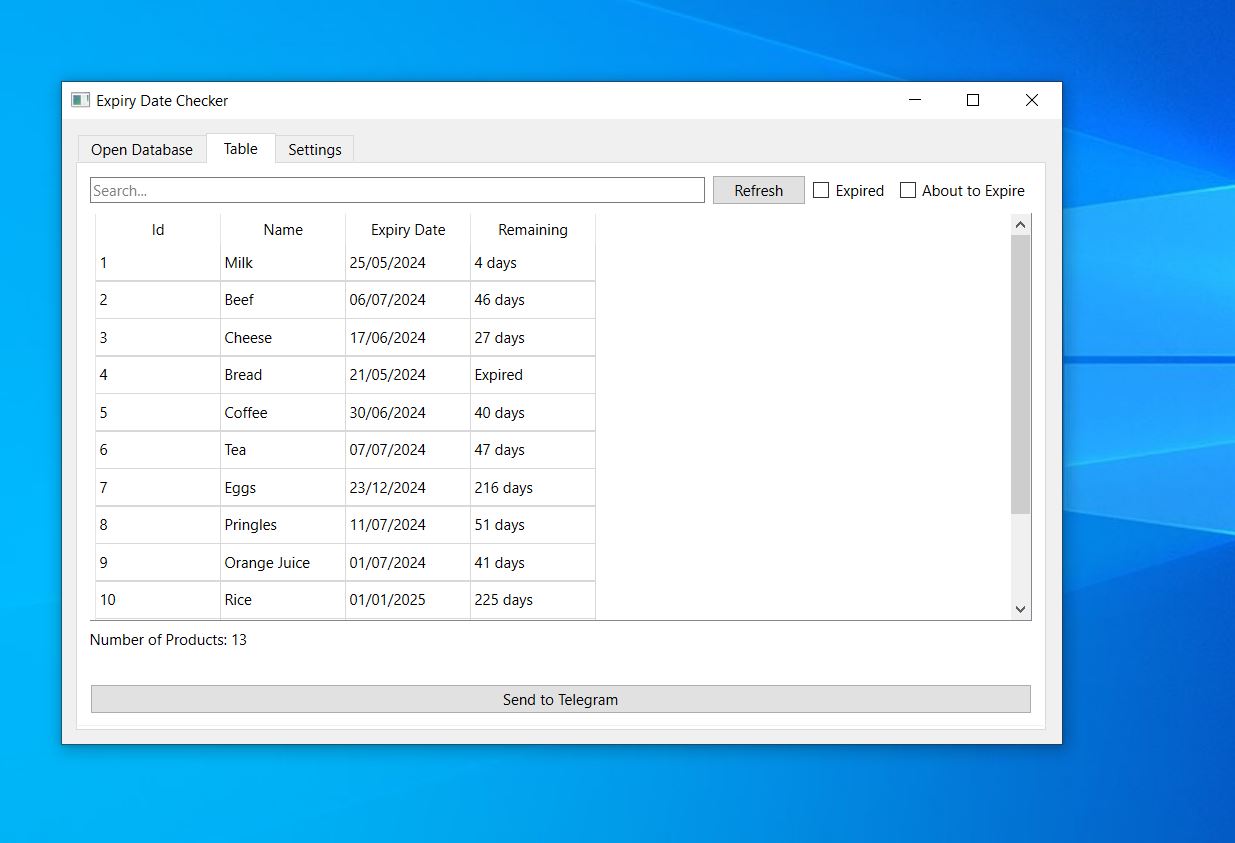The height and width of the screenshot is (843, 1235).
Task: Click the Send to Telegram button
Action: [560, 699]
